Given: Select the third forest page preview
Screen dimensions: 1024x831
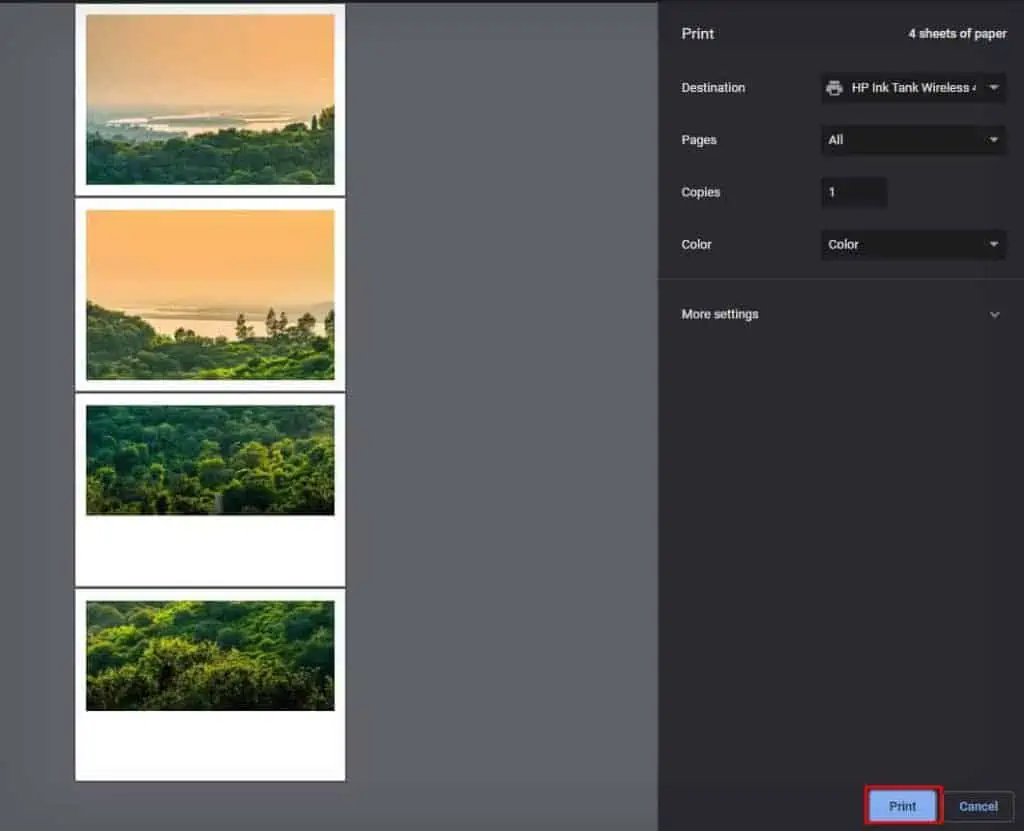Looking at the screenshot, I should (x=211, y=490).
